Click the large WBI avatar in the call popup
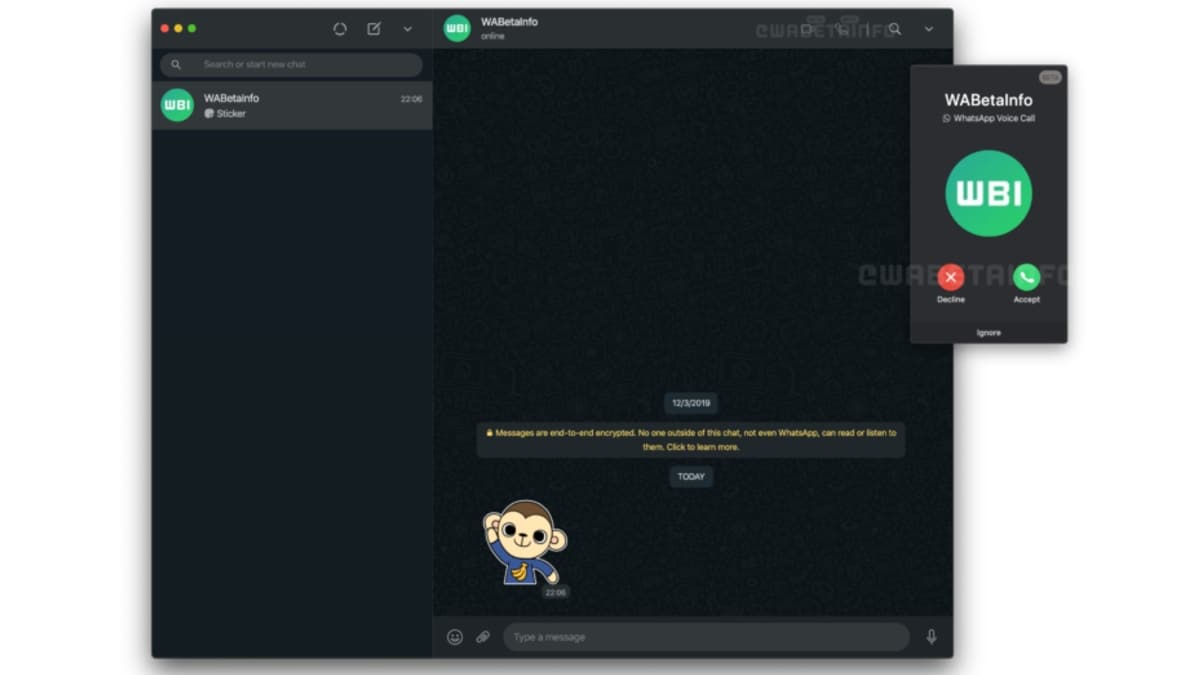 989,193
